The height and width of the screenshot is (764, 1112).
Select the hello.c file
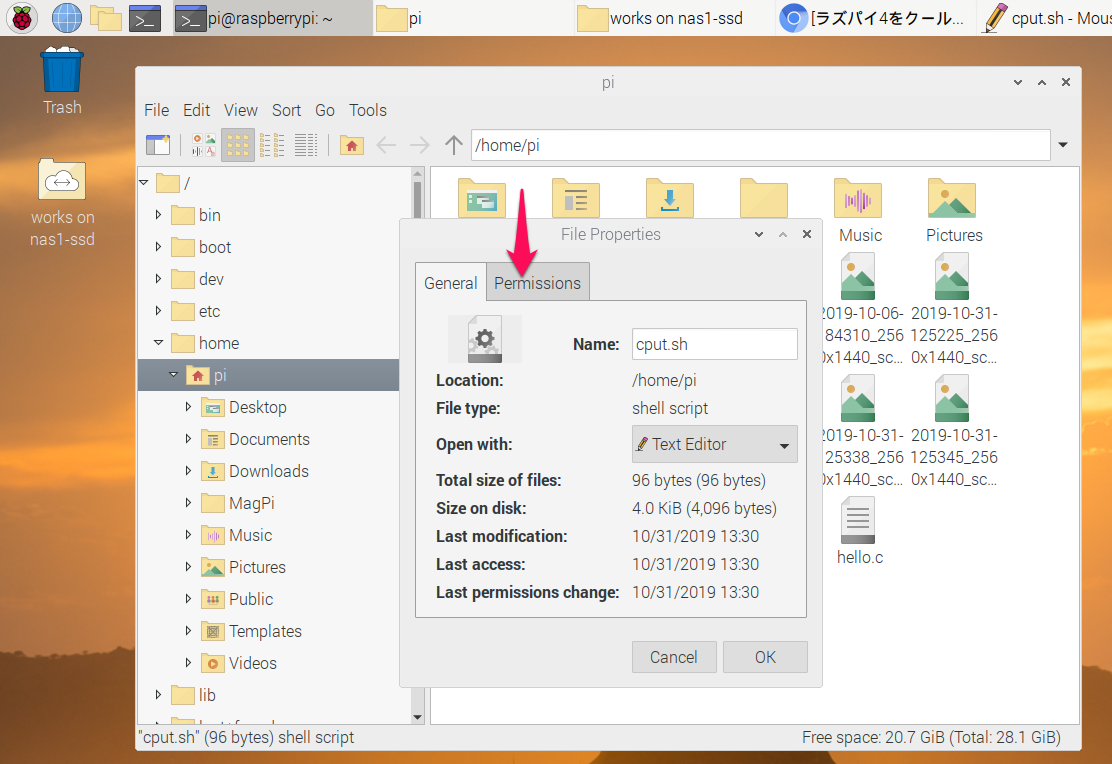859,530
